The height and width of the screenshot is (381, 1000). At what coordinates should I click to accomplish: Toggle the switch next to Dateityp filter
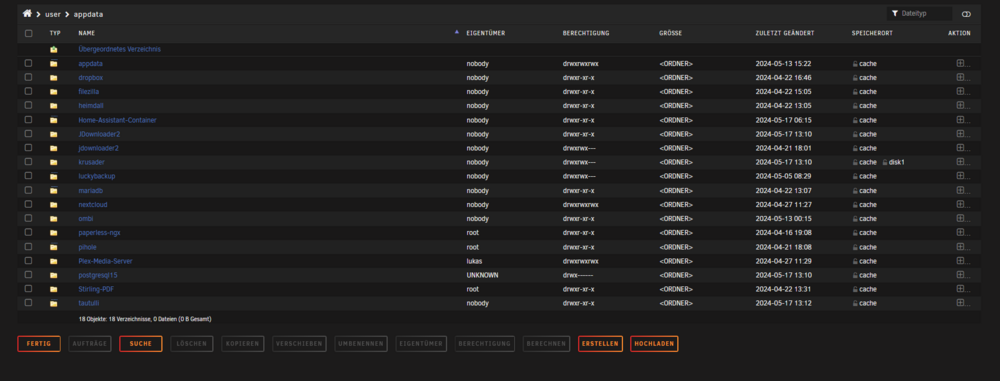tap(966, 13)
